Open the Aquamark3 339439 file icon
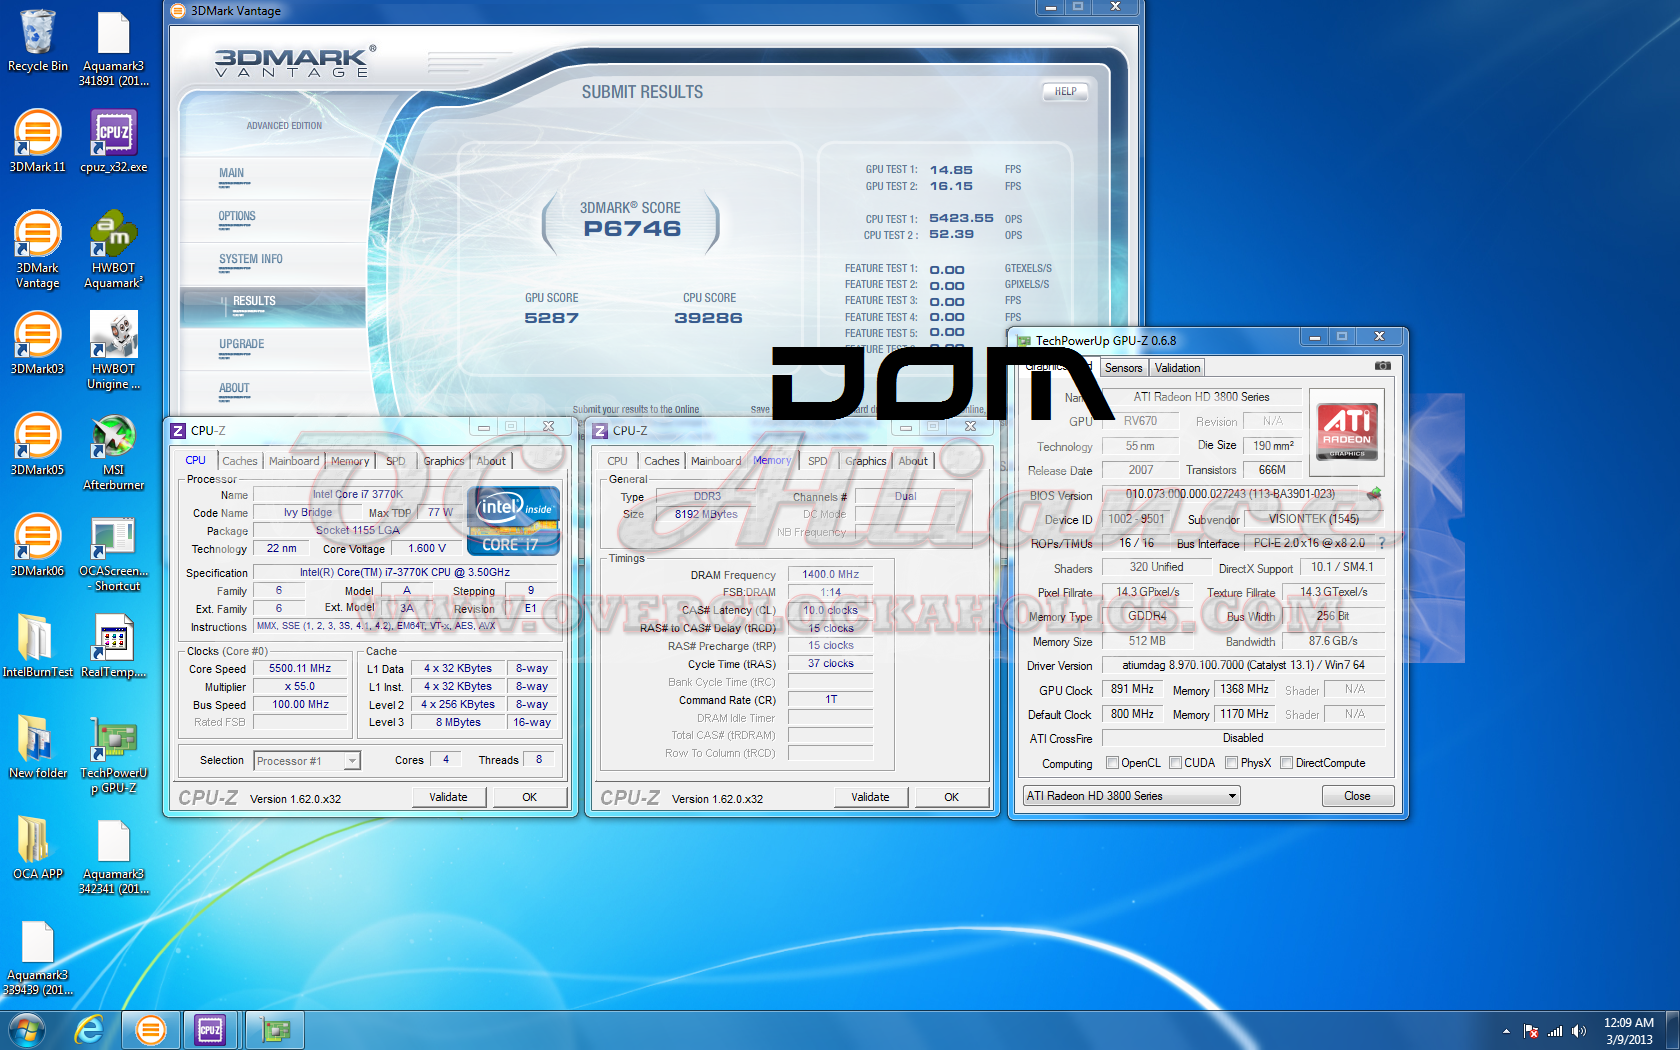 [38, 957]
